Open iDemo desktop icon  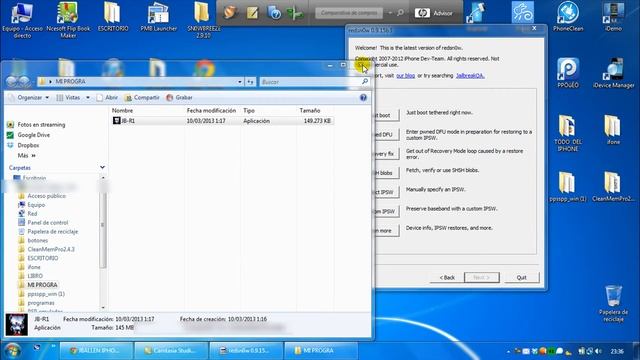click(x=613, y=17)
